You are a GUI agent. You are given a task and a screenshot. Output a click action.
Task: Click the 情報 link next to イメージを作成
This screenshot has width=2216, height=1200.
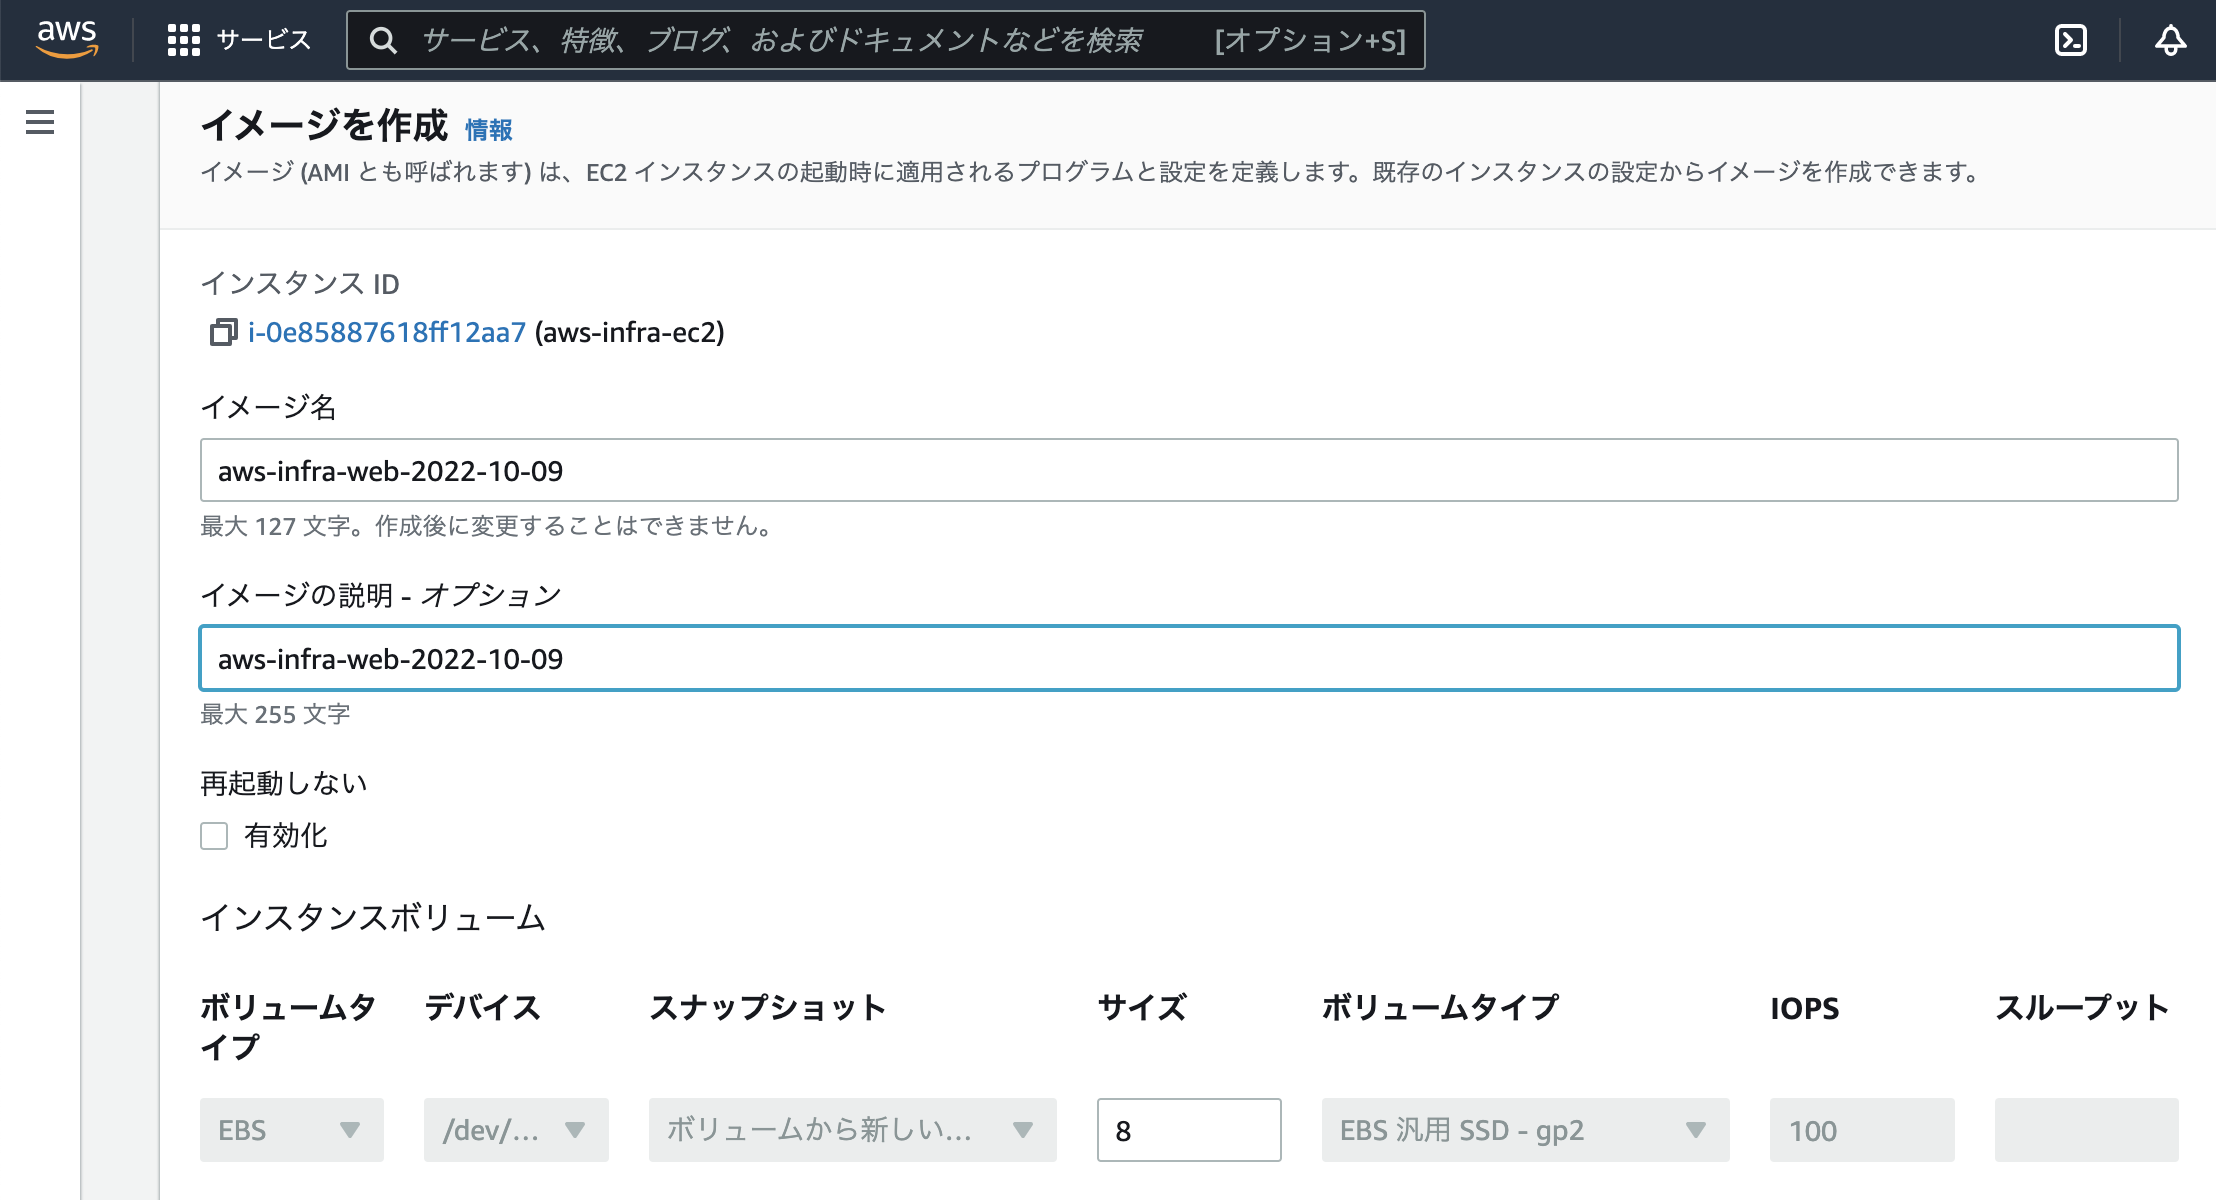(489, 128)
